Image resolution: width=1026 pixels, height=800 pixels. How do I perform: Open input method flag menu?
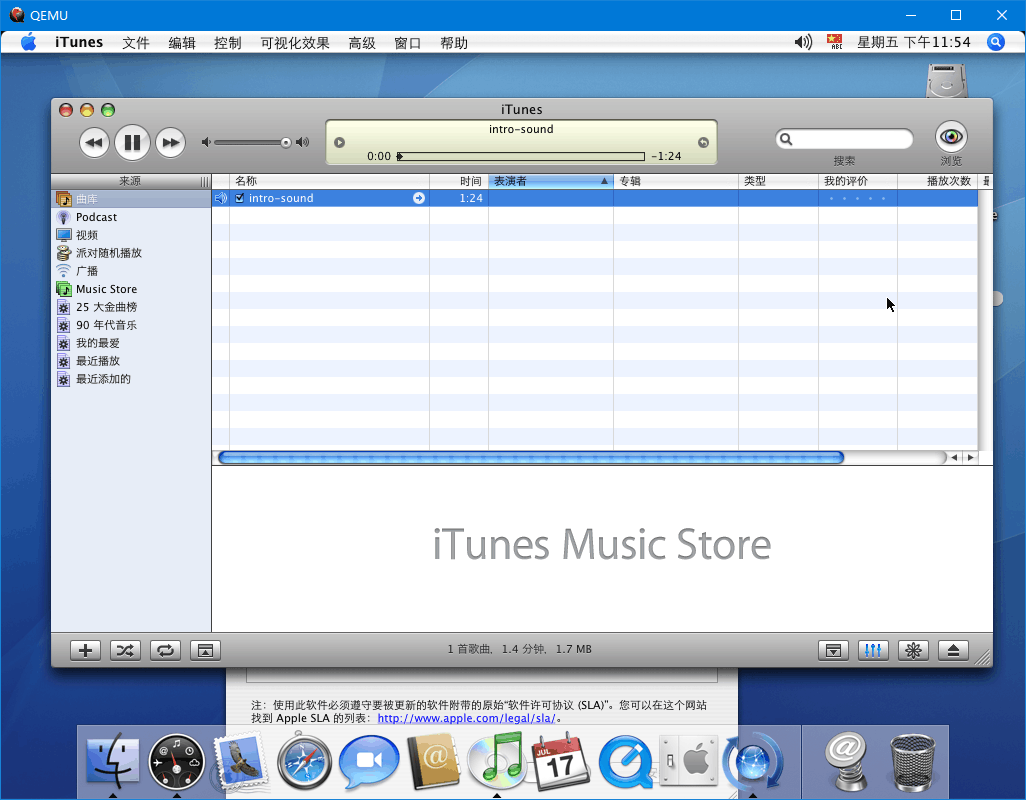(x=834, y=43)
